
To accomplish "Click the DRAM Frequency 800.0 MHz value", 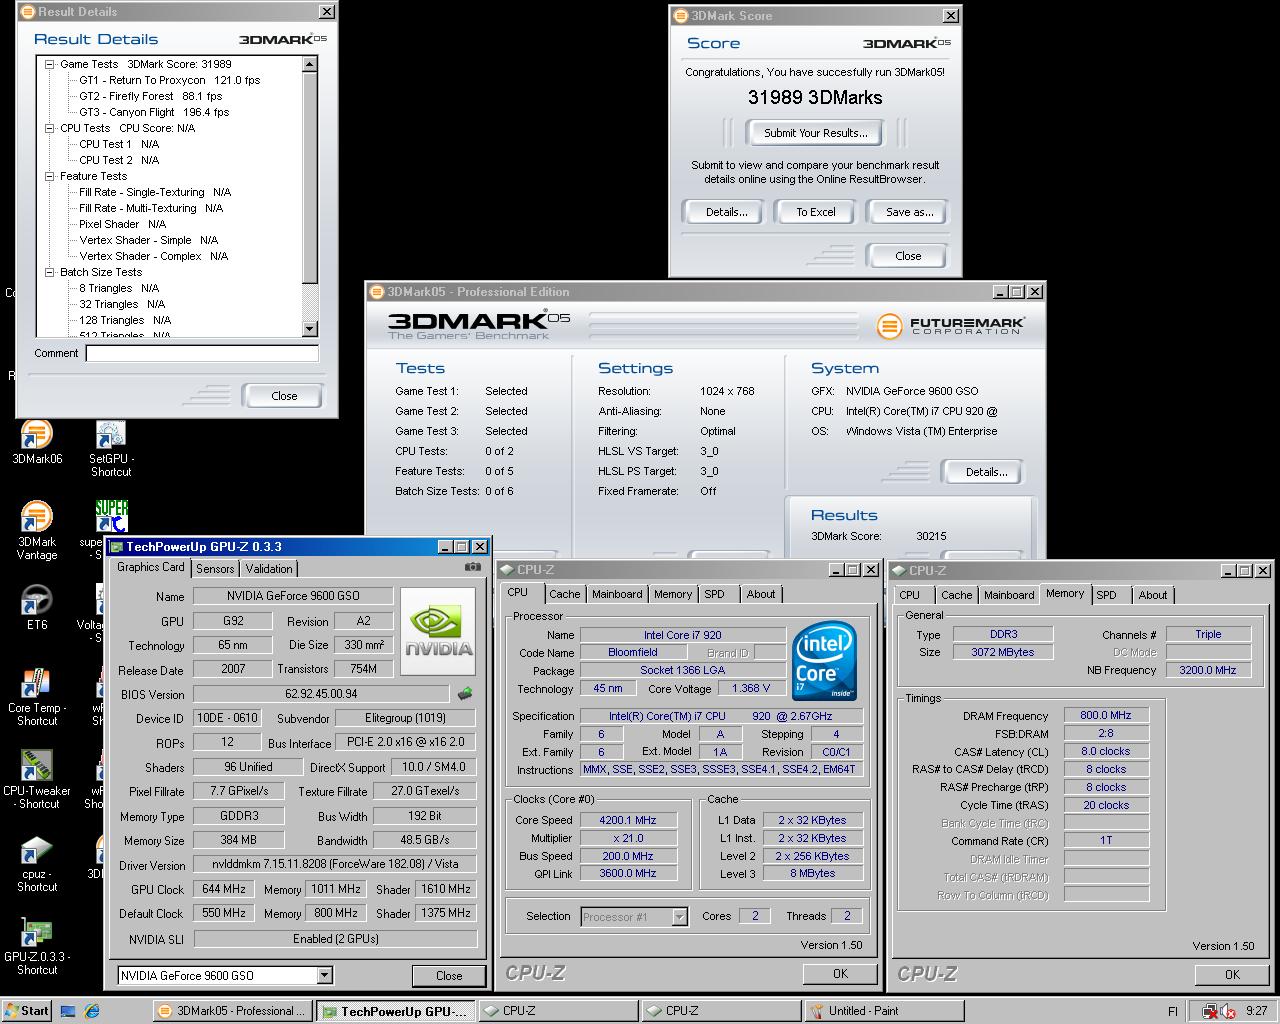I will pos(1105,715).
